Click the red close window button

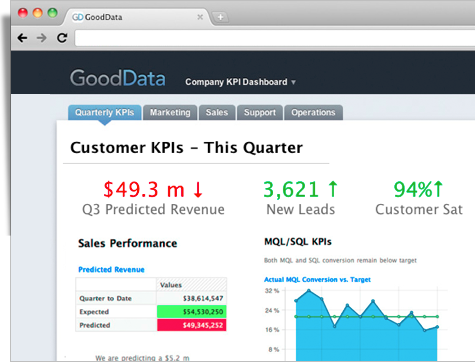23,13
